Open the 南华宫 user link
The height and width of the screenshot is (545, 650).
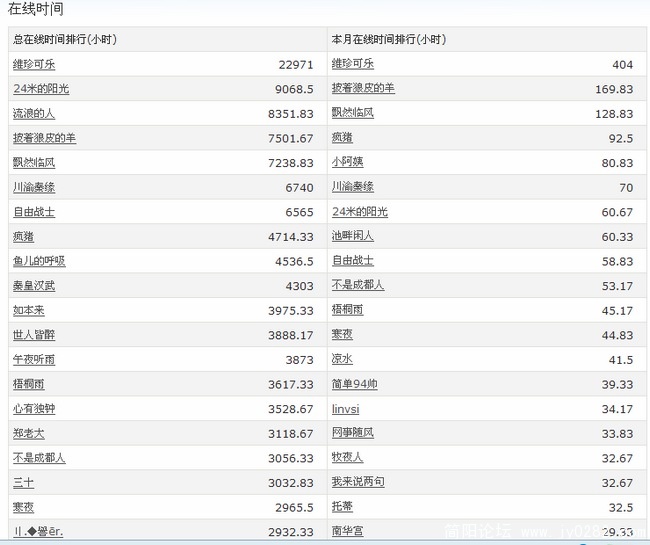[347, 531]
